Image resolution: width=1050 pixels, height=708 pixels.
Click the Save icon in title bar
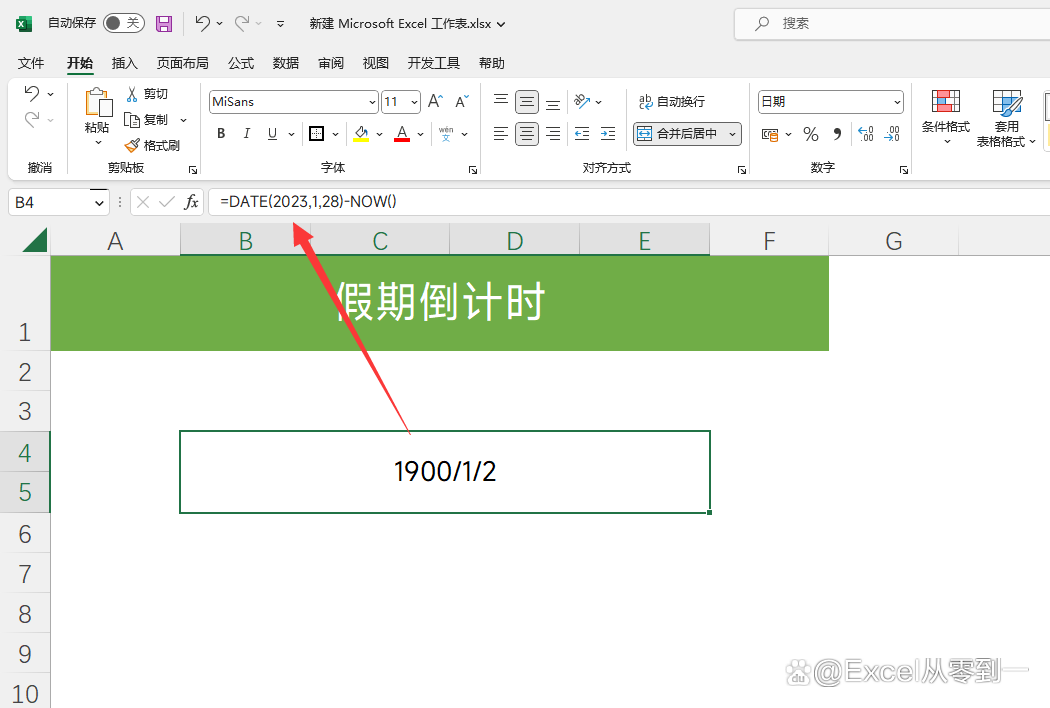[164, 23]
